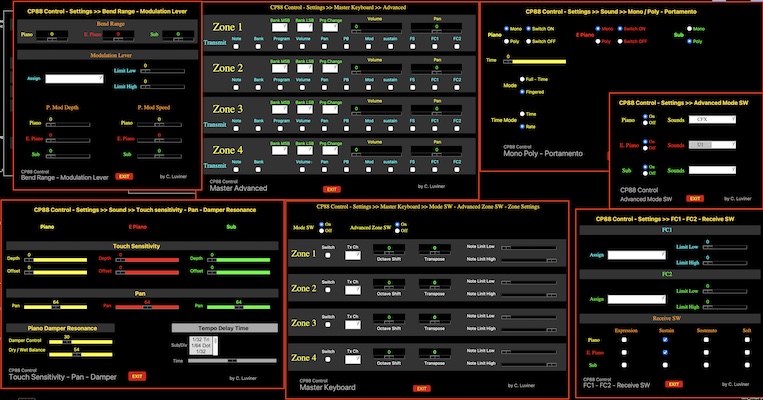Select Piano Switch OFF for portamento
The width and height of the screenshot is (763, 400).
tap(528, 41)
